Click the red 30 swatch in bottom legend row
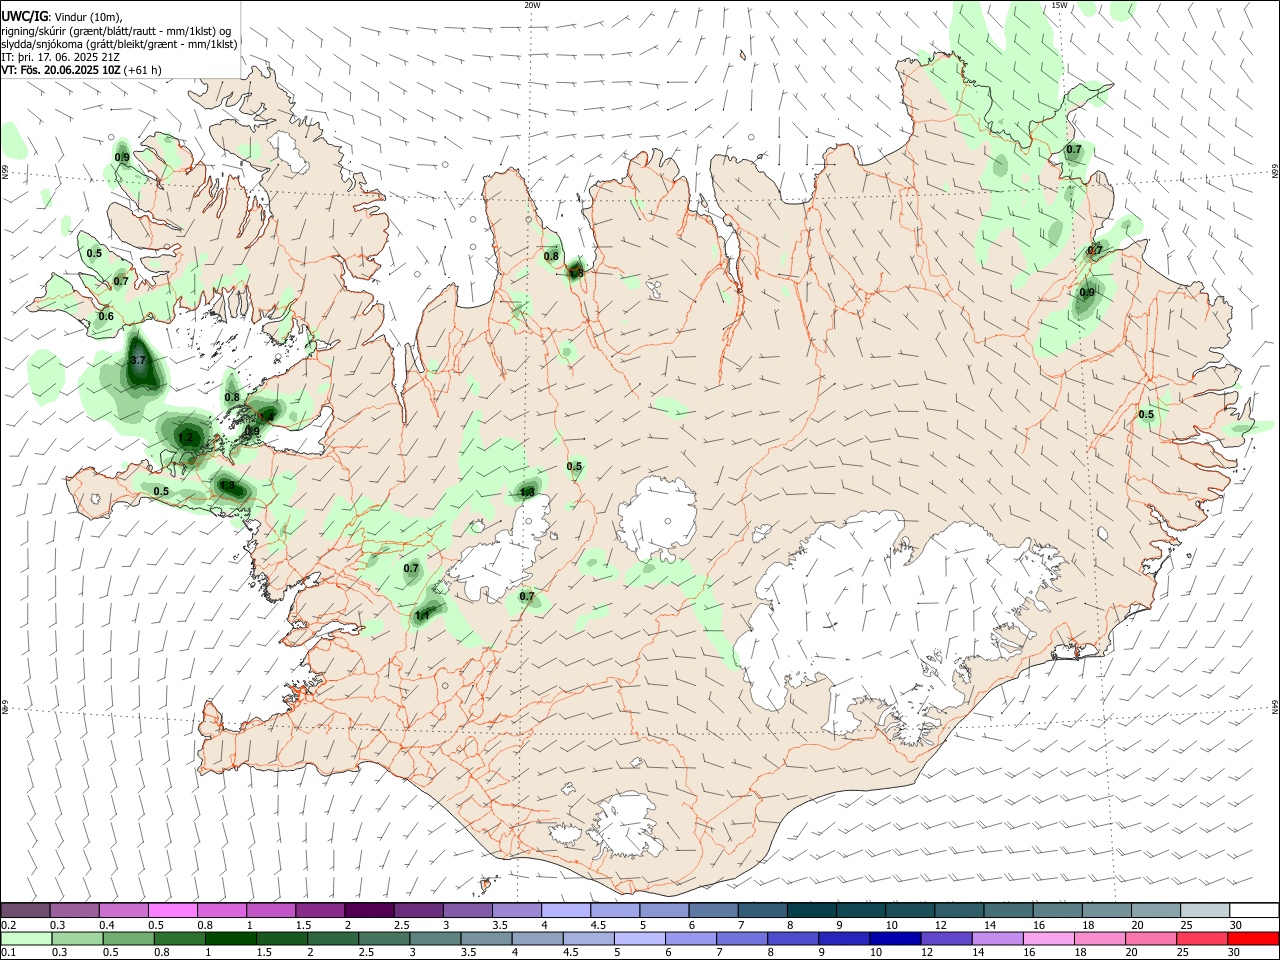The image size is (1280, 960). pyautogui.click(x=1252, y=938)
